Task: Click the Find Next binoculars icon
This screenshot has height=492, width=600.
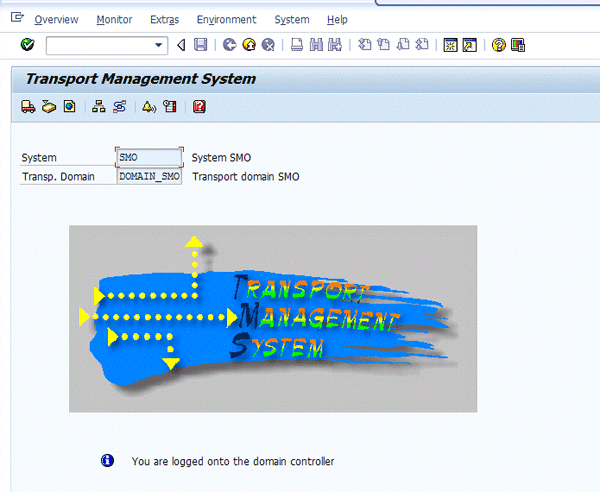Action: coord(335,45)
